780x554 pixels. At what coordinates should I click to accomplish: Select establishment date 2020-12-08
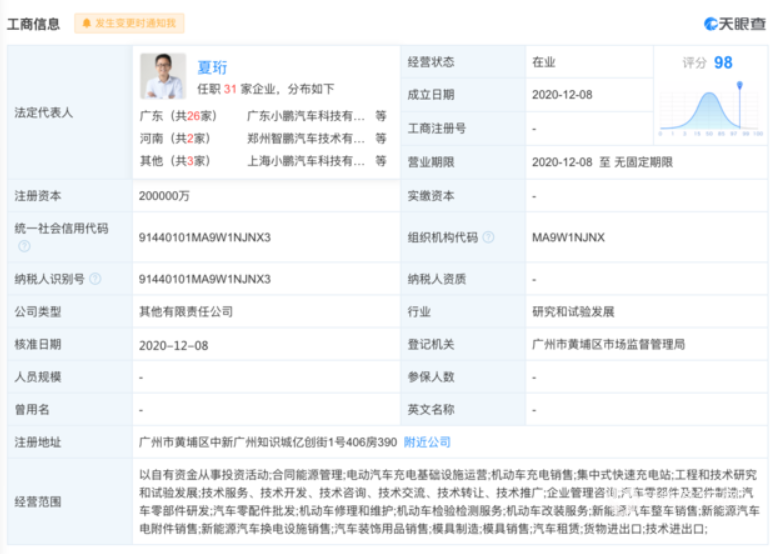click(x=562, y=95)
